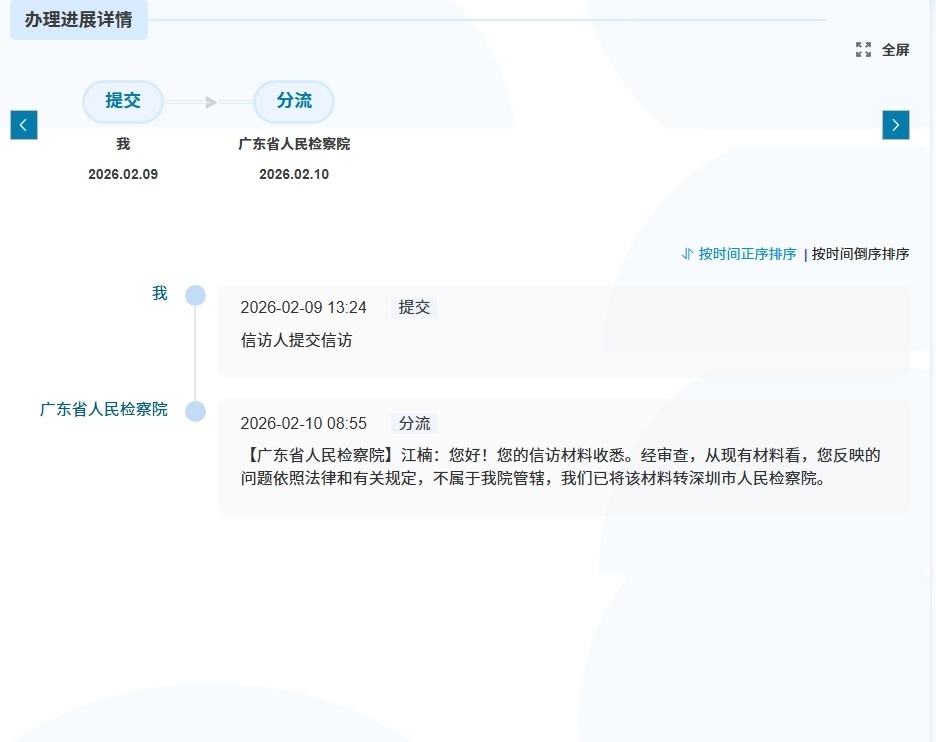The image size is (936, 742).
Task: Click timestamp 2026-02-09 13:24
Action: click(303, 307)
